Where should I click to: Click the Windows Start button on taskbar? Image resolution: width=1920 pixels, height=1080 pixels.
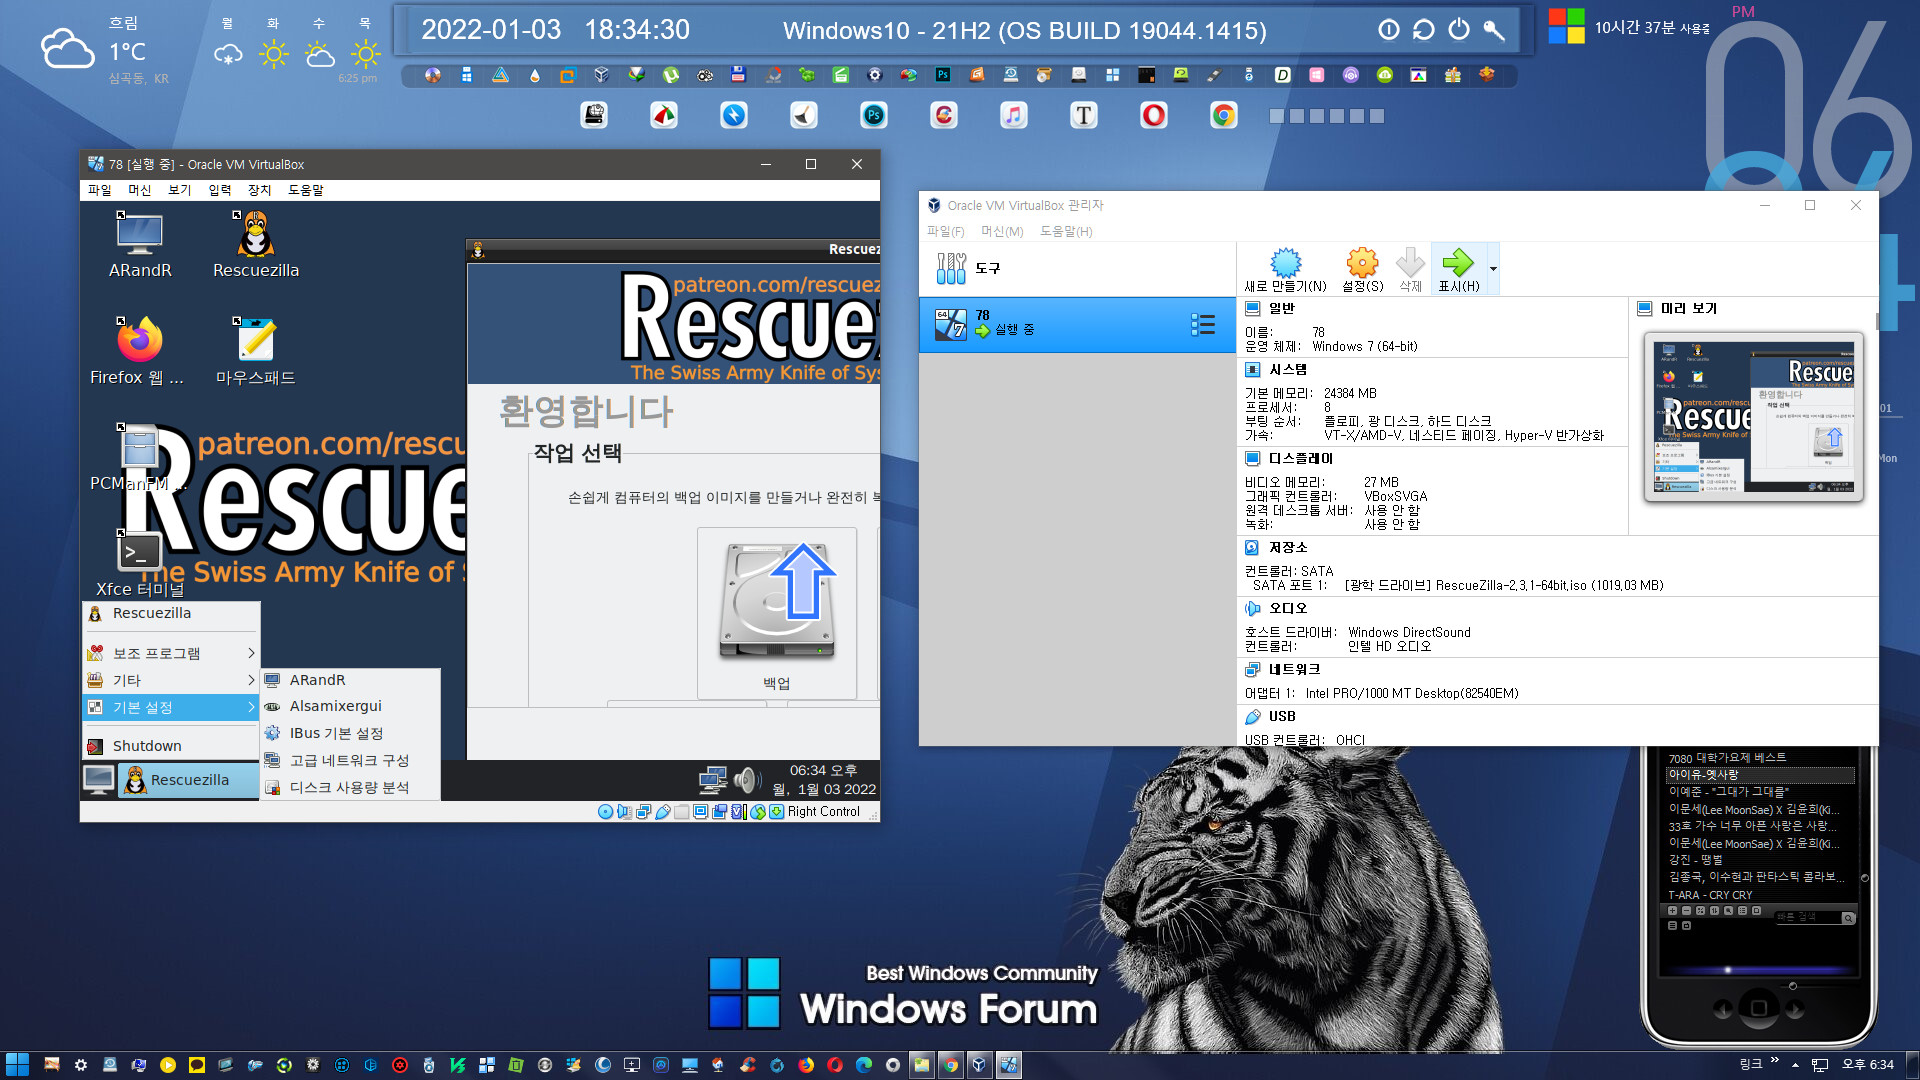[17, 1065]
